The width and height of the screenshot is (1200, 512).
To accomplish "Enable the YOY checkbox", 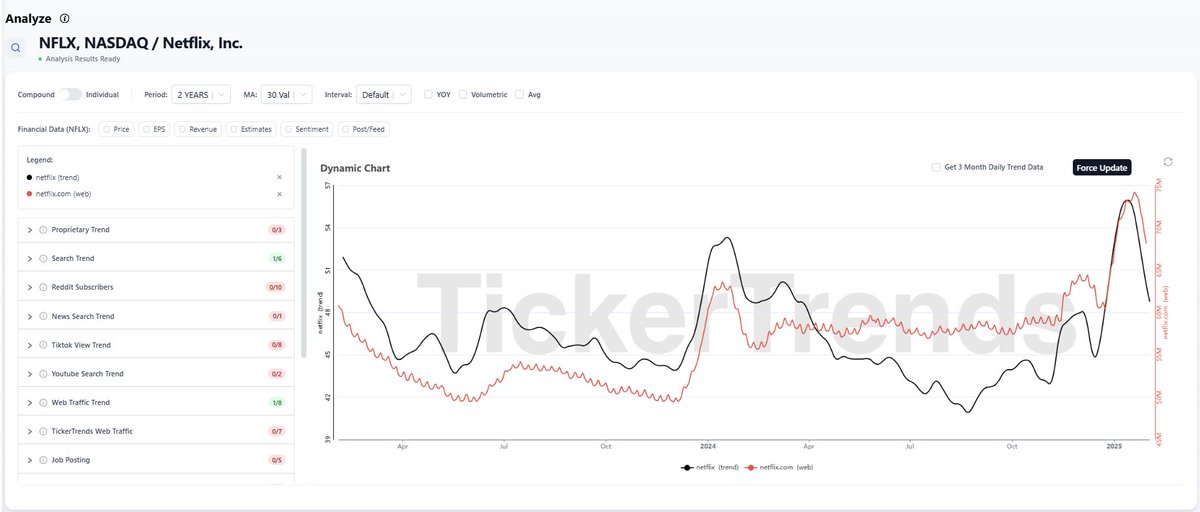I will coord(428,95).
